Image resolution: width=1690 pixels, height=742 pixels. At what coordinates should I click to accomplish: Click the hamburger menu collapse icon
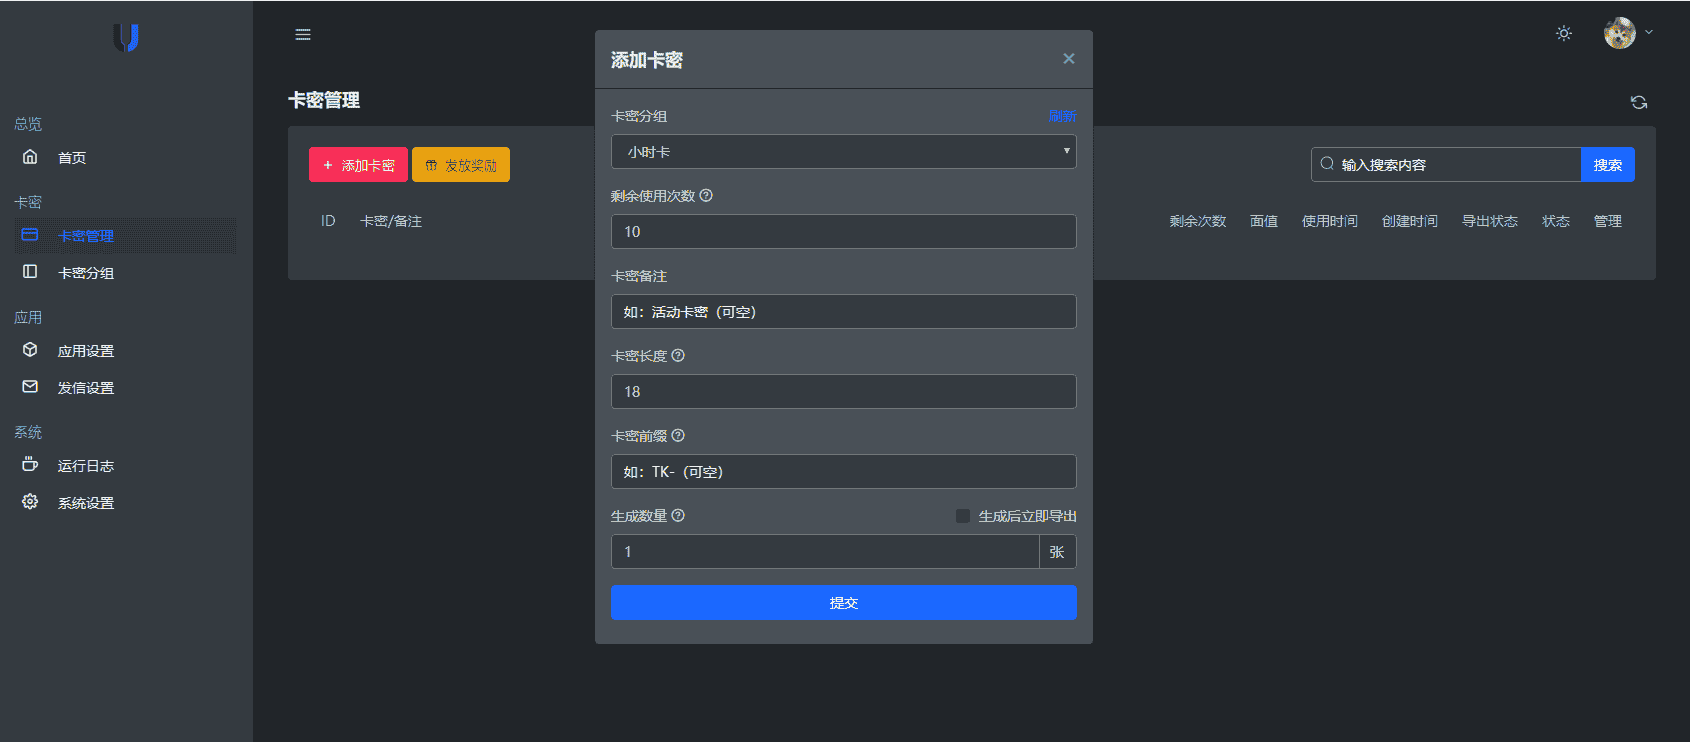point(303,34)
